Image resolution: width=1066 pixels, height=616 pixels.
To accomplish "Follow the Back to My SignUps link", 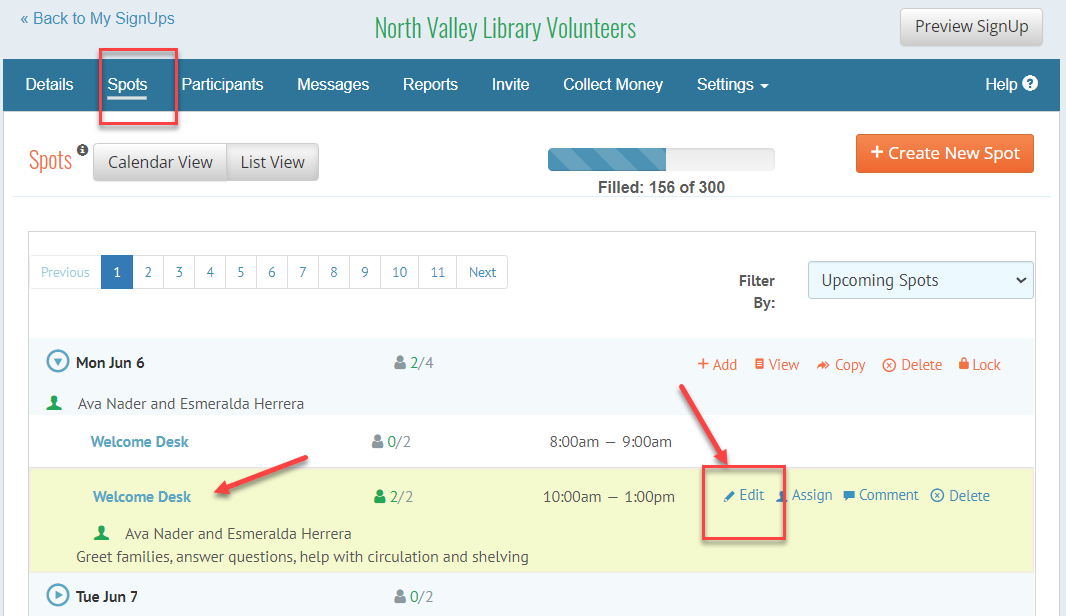I will 97,18.
